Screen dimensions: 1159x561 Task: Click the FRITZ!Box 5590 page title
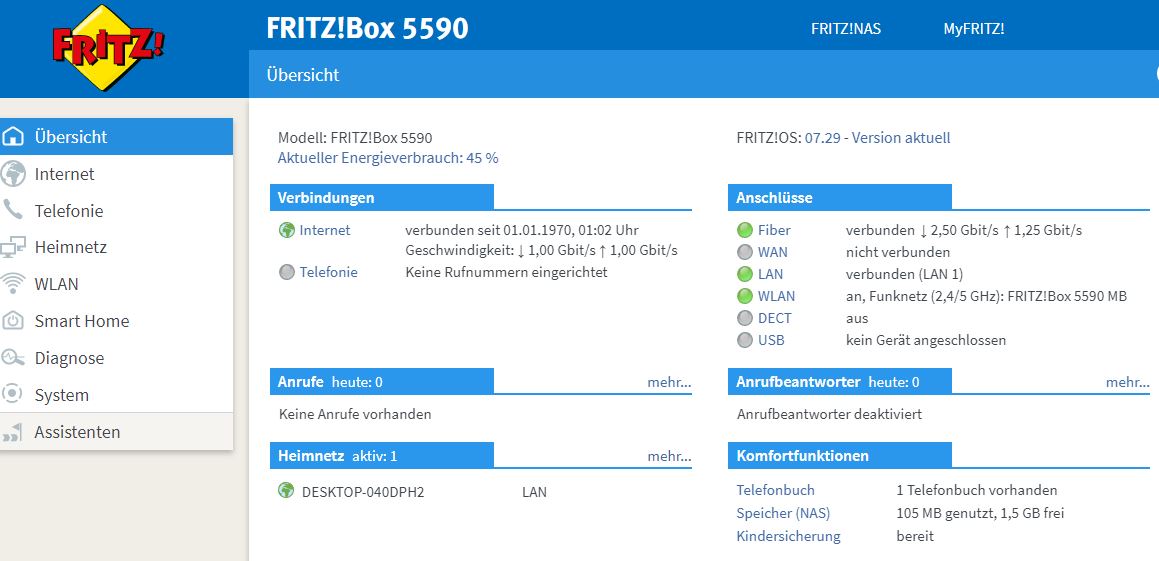coord(367,29)
